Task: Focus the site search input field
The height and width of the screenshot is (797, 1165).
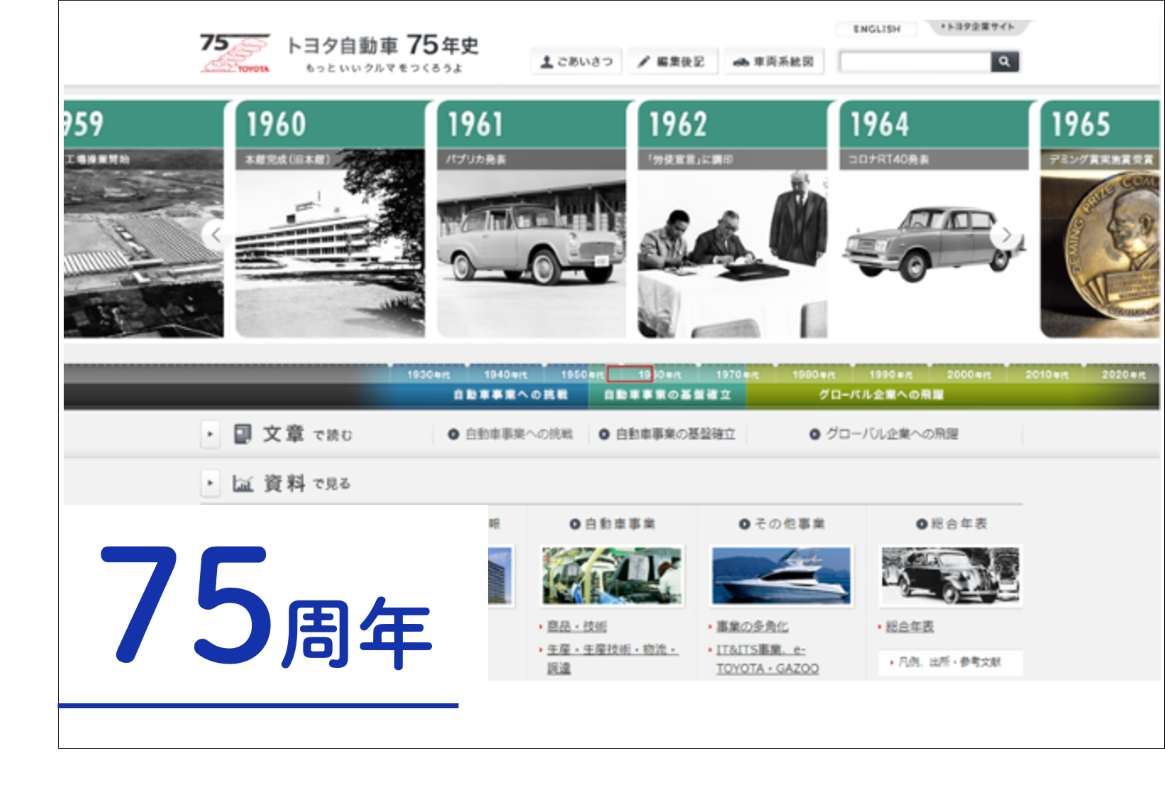Action: coord(915,62)
